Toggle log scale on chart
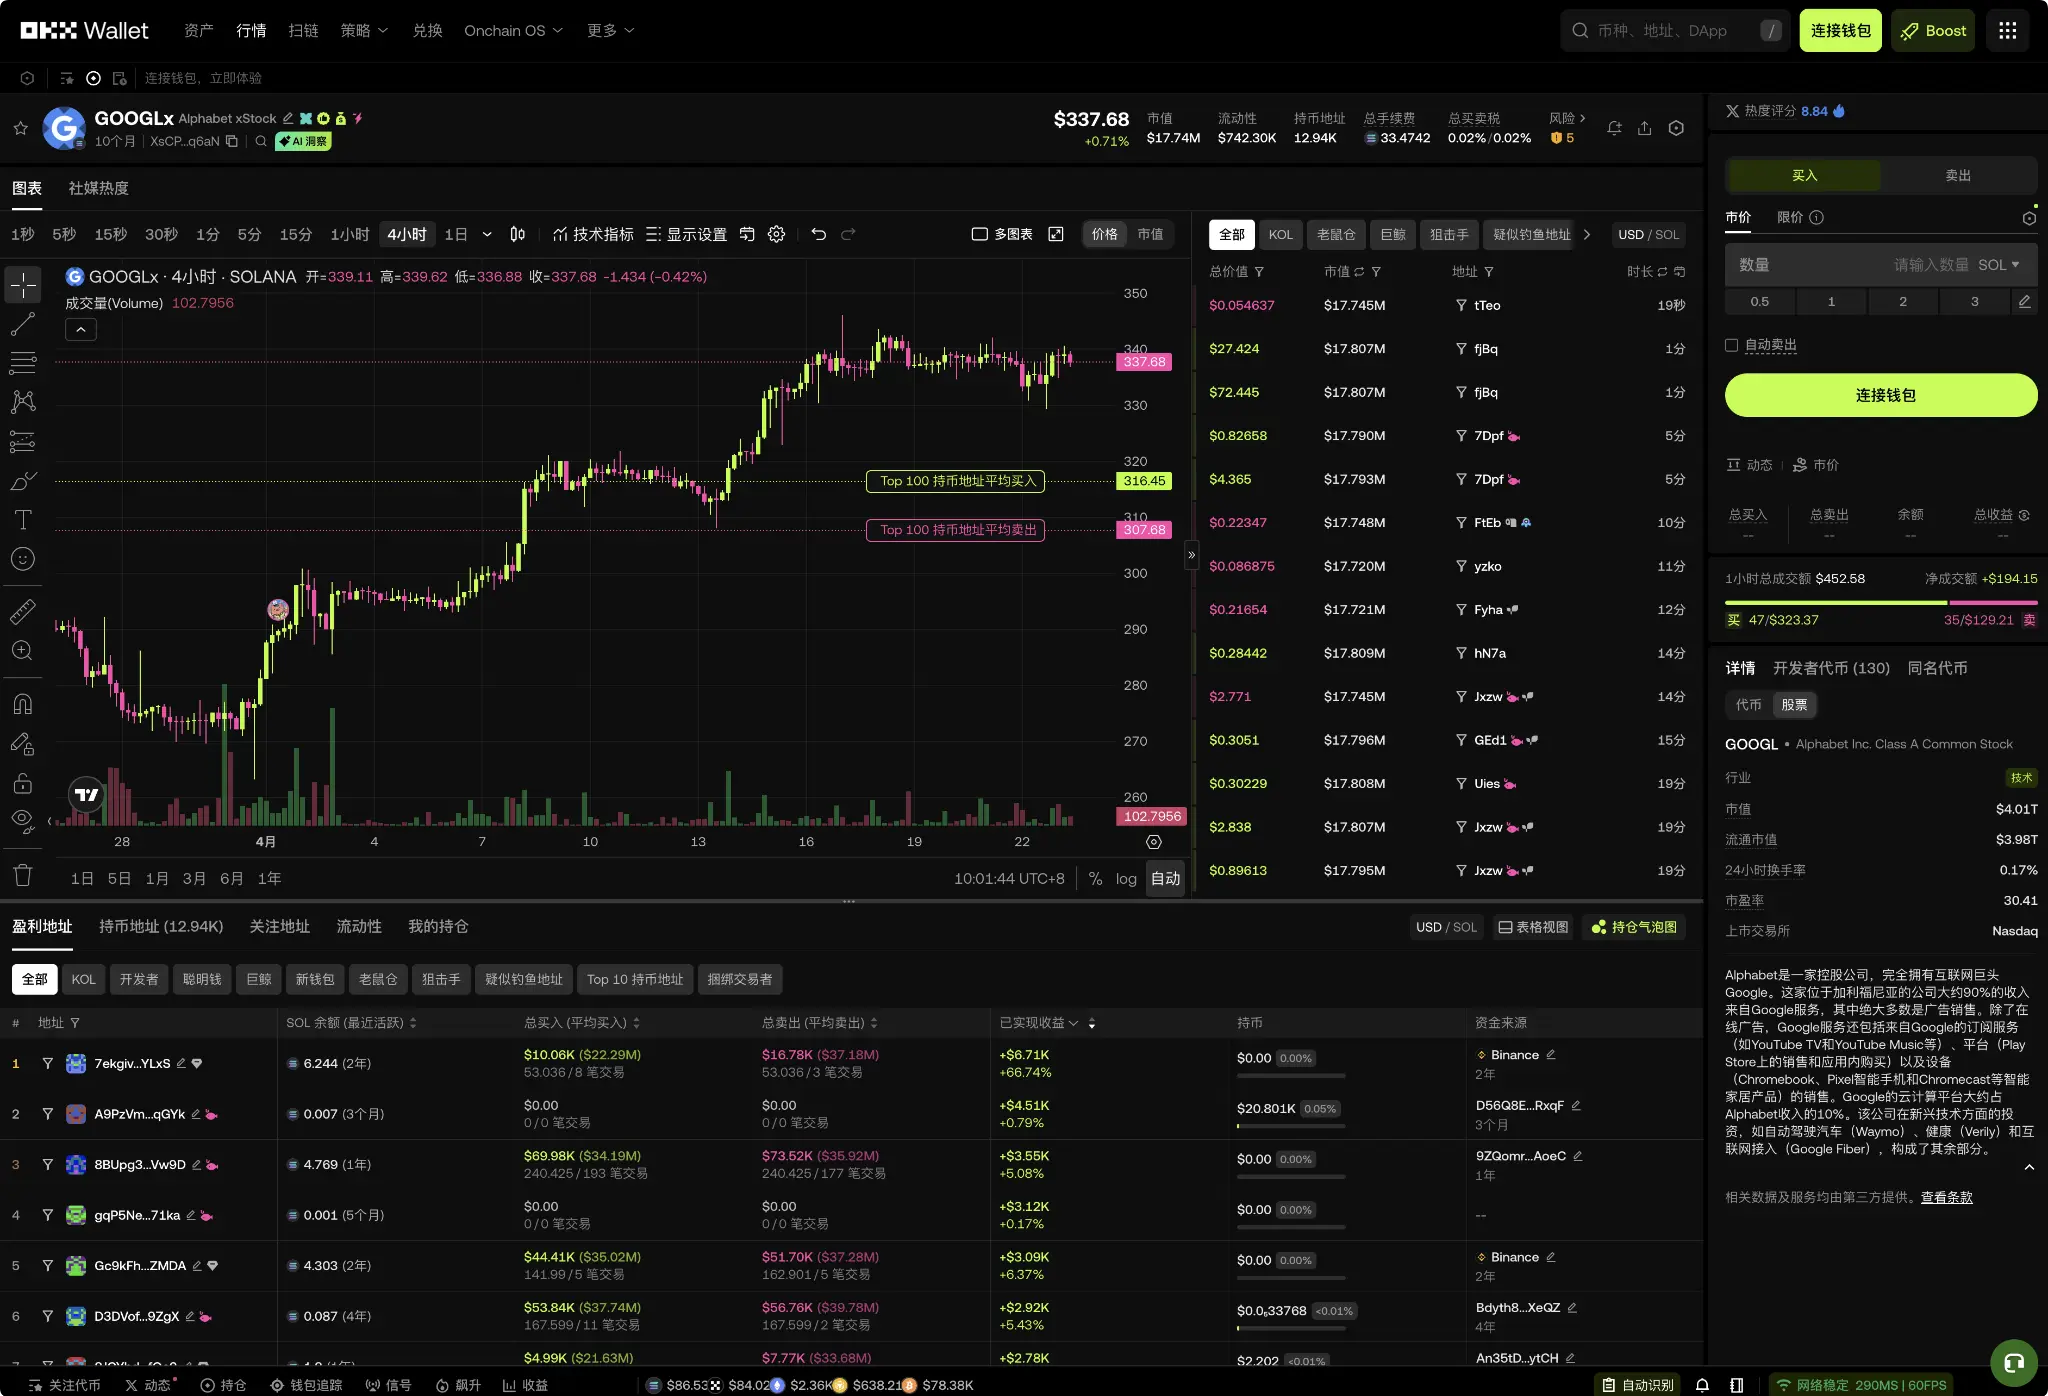 tap(1126, 878)
